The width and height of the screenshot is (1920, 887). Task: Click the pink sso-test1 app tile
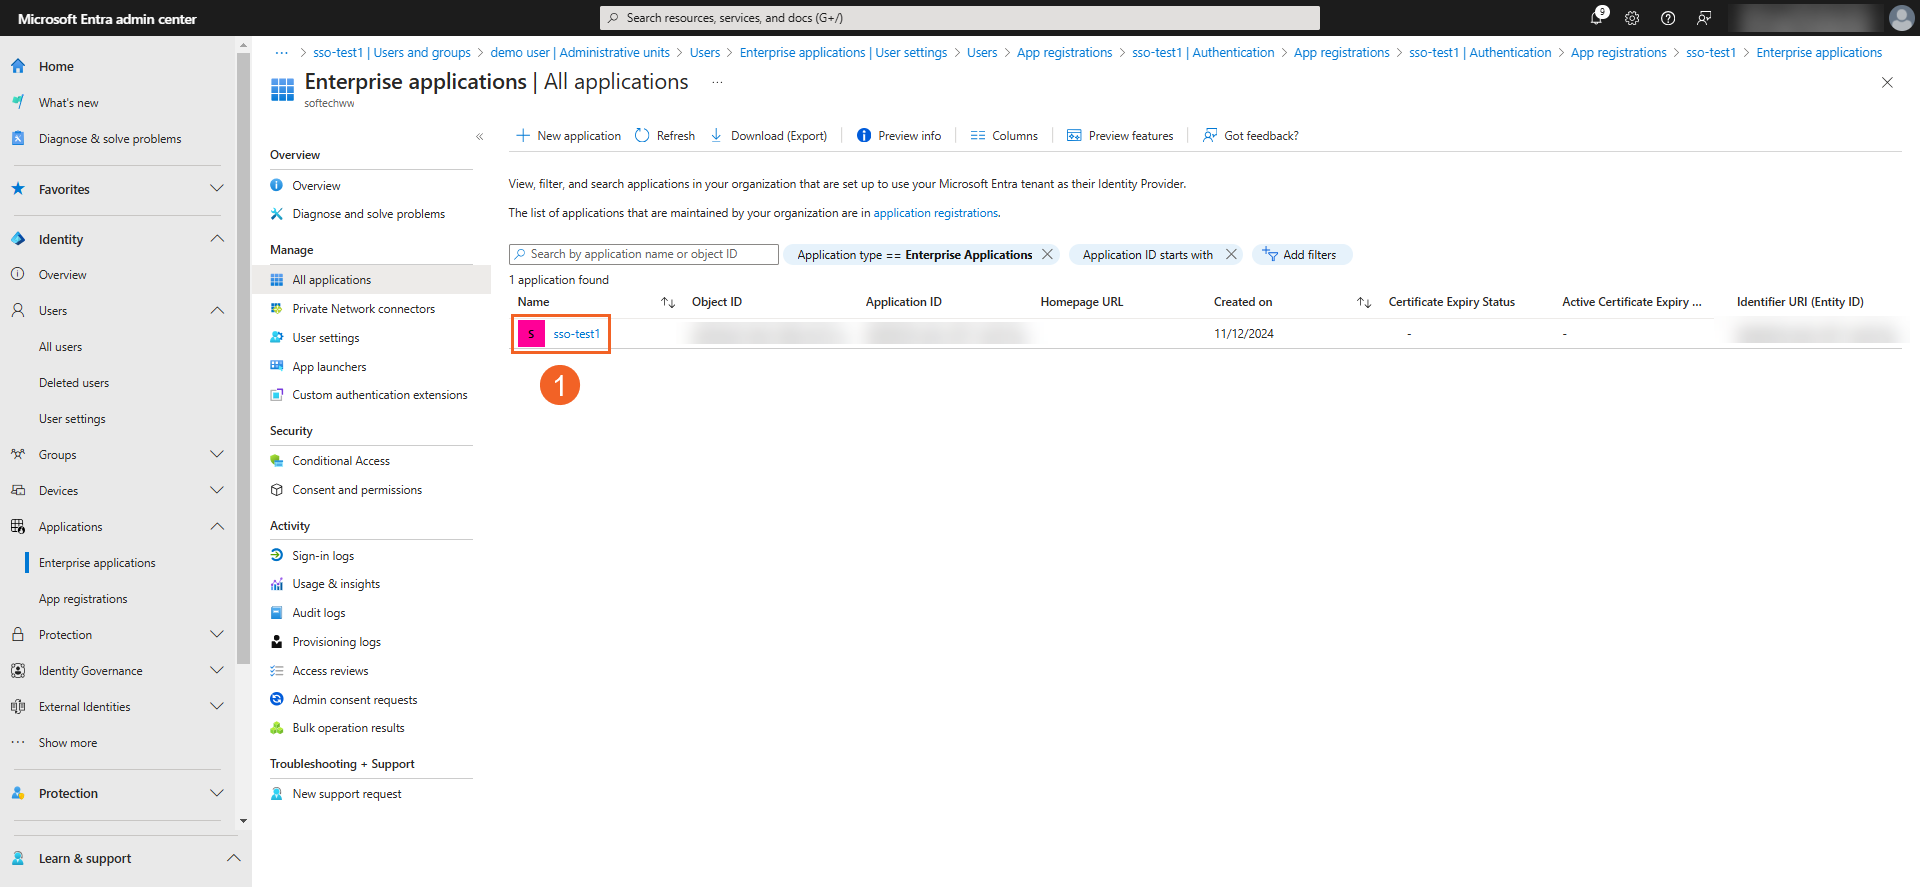click(x=531, y=334)
